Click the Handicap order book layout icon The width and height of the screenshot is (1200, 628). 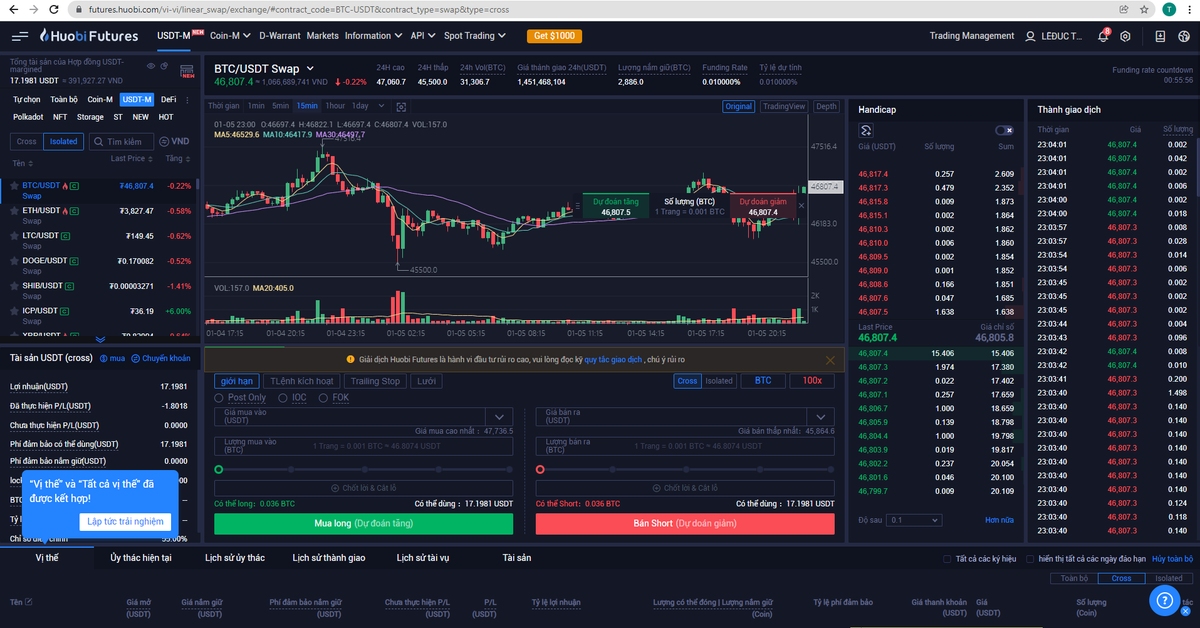pos(866,130)
